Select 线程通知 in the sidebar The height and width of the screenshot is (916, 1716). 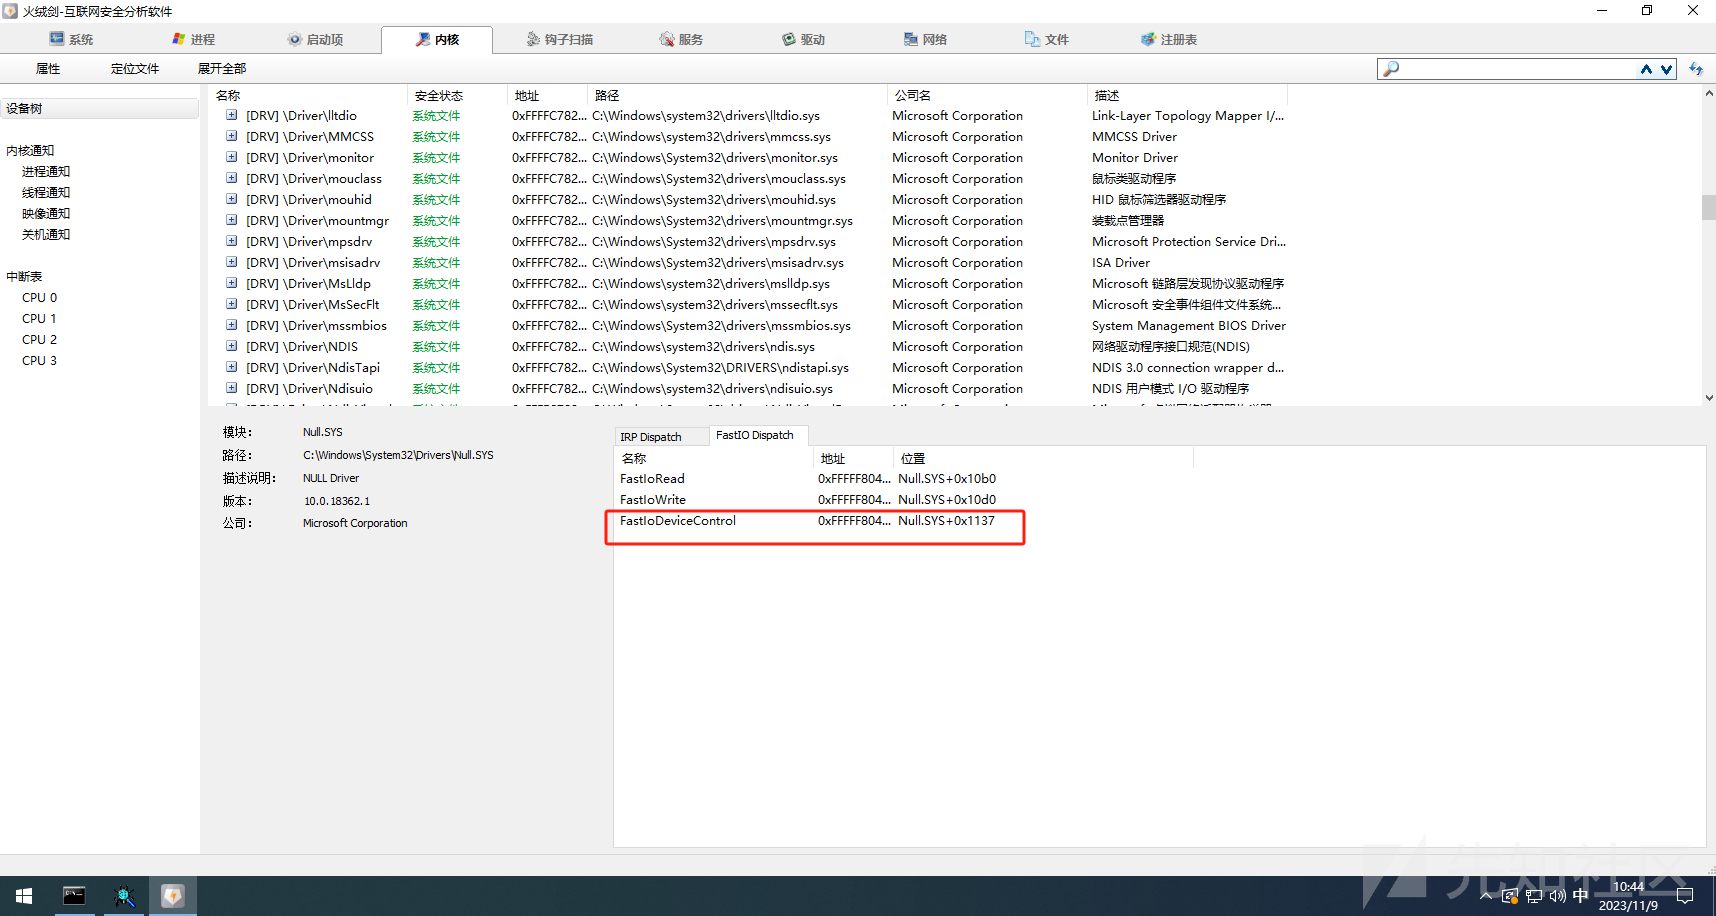(46, 193)
